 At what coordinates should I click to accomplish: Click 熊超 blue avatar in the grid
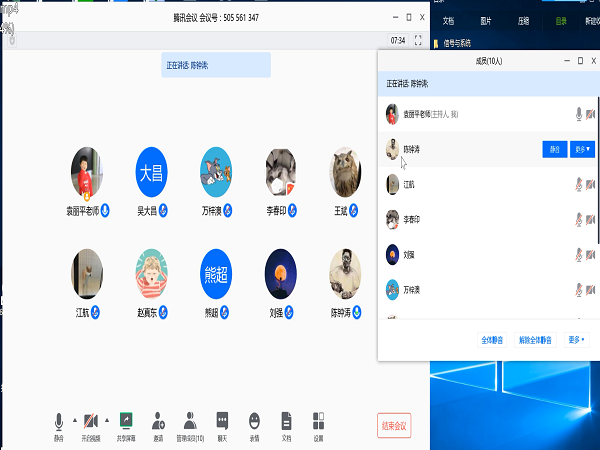[216, 274]
